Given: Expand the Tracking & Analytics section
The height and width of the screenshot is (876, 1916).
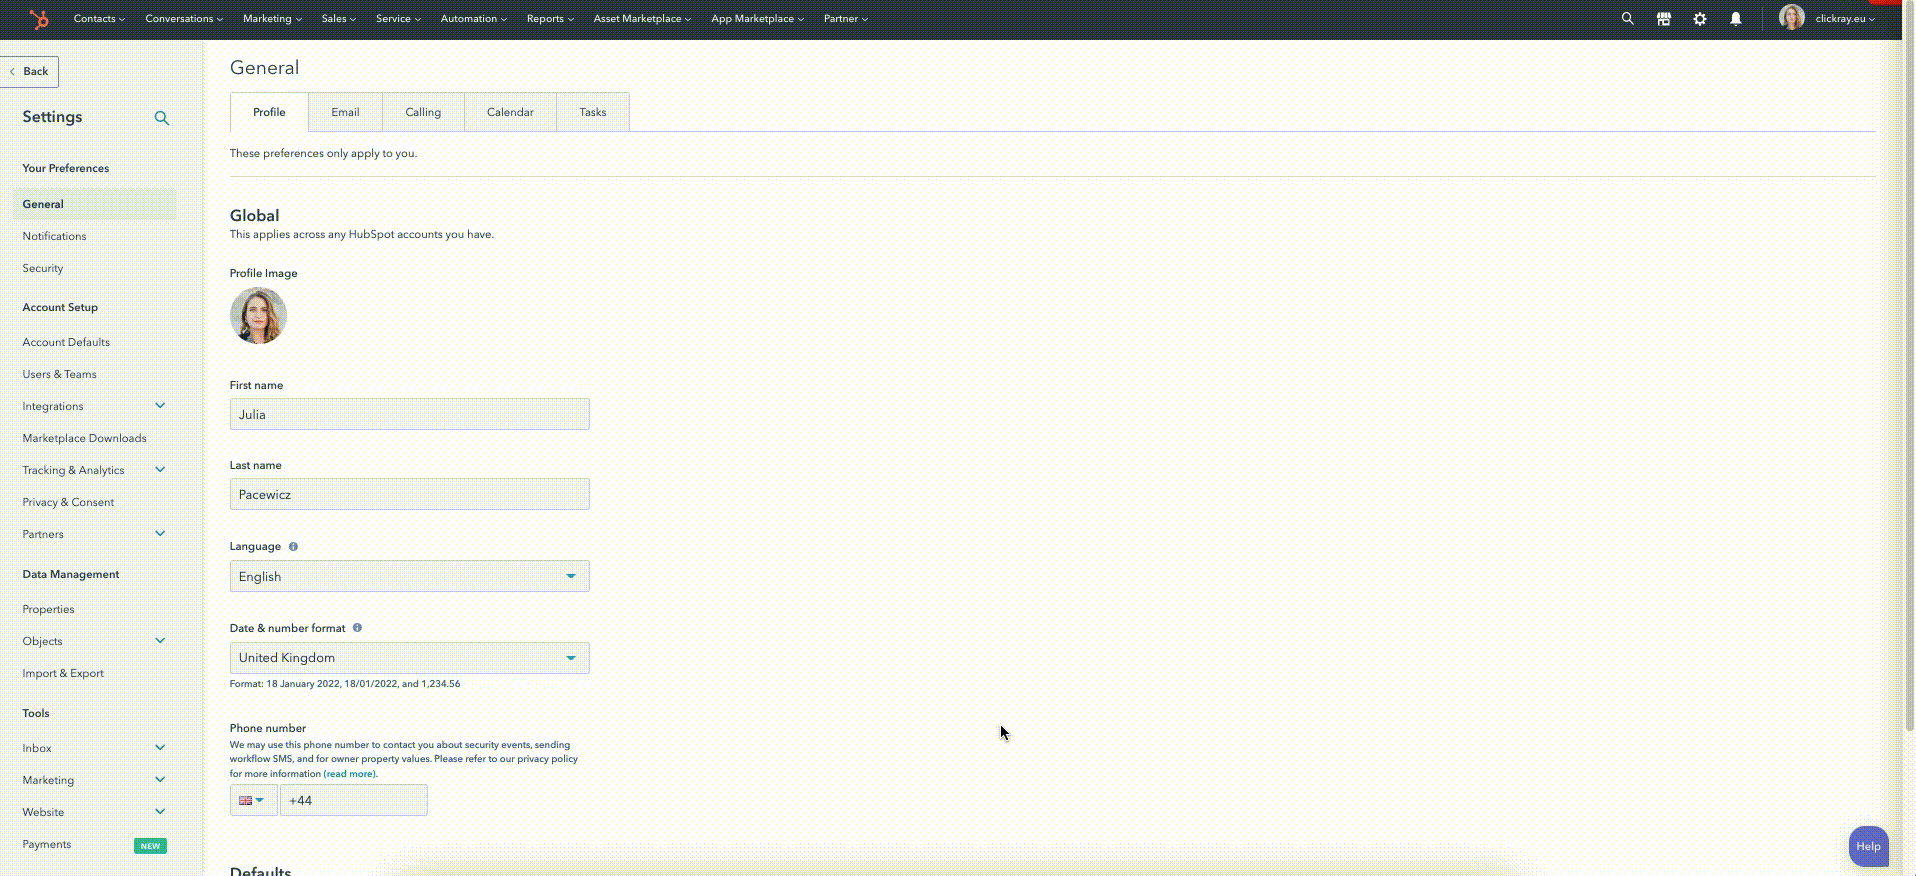Looking at the screenshot, I should [x=160, y=469].
